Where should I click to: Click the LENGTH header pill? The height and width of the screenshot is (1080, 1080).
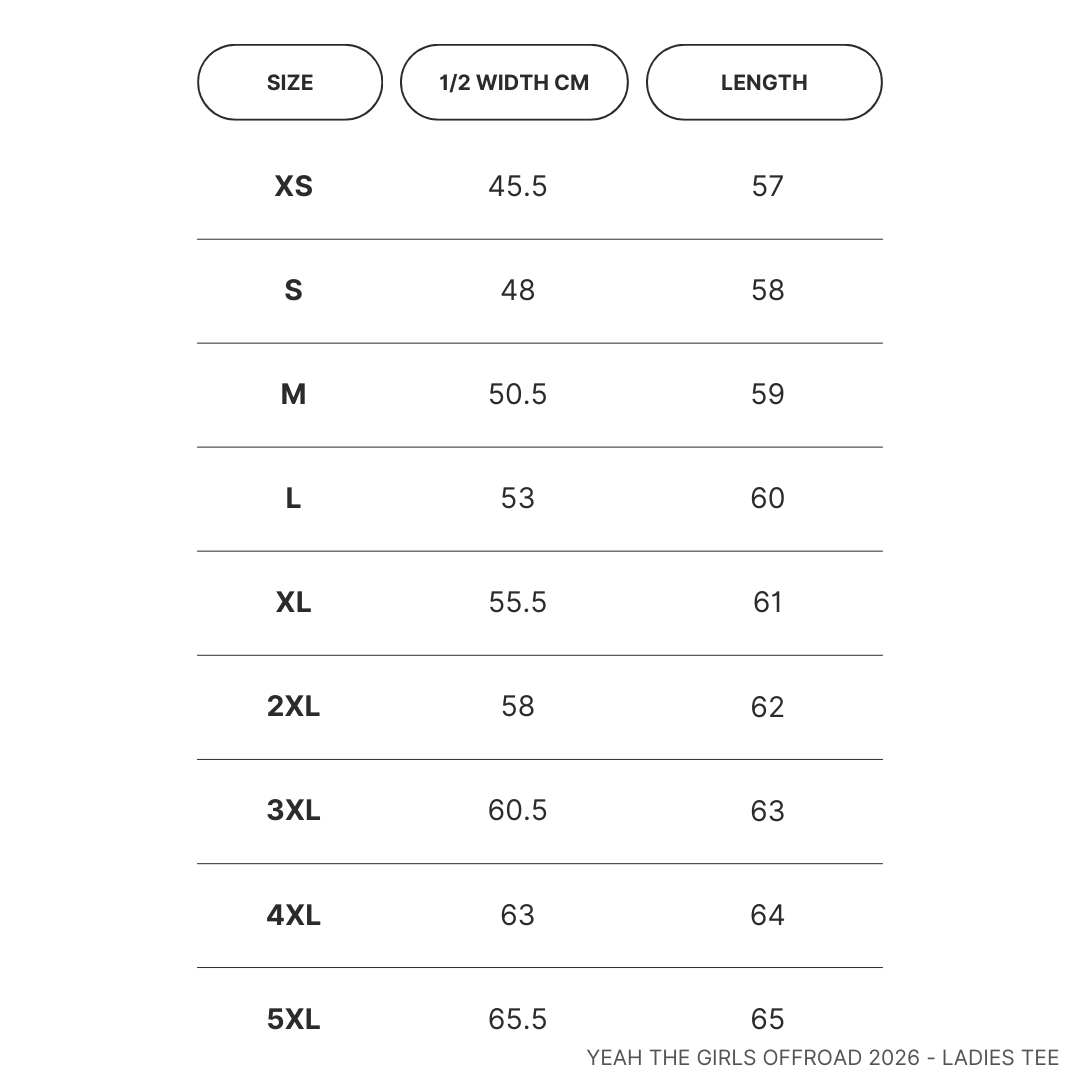764,83
